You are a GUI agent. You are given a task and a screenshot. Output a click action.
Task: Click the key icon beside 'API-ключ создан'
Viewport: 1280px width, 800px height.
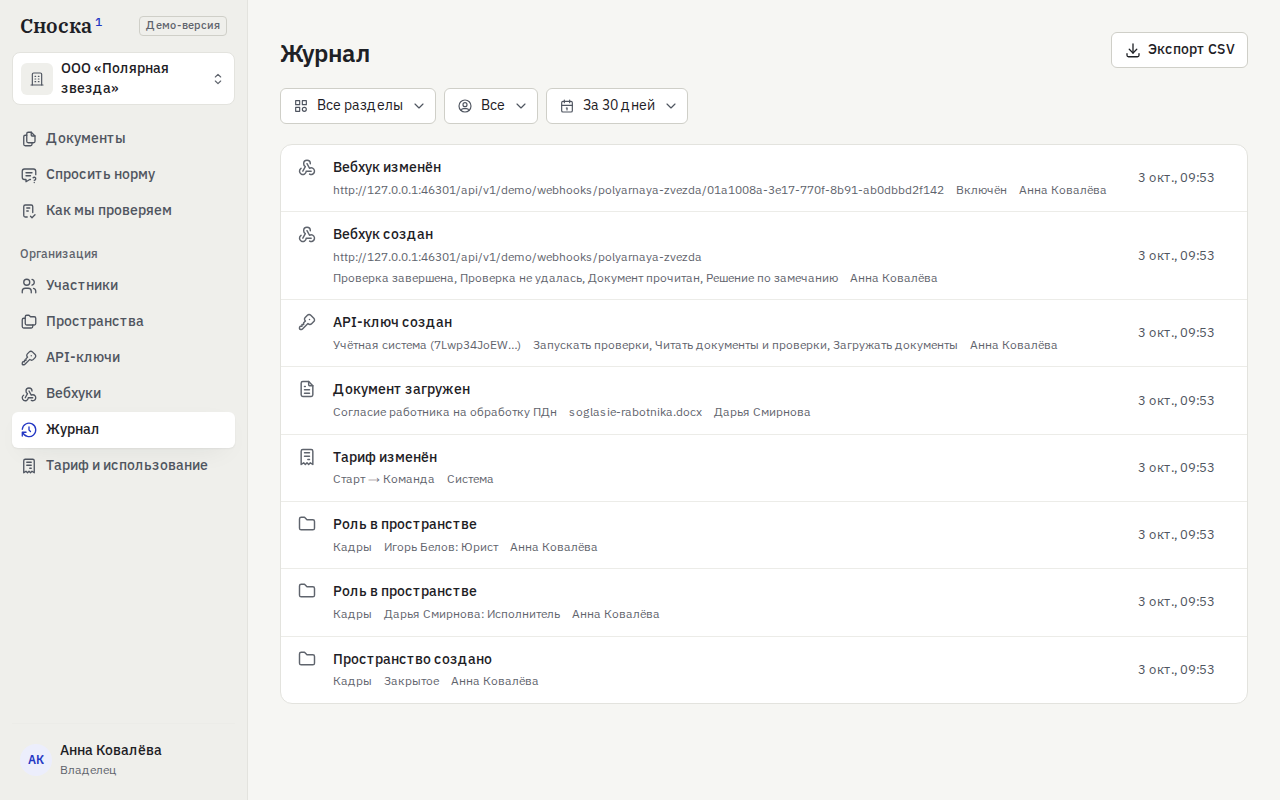(x=307, y=322)
